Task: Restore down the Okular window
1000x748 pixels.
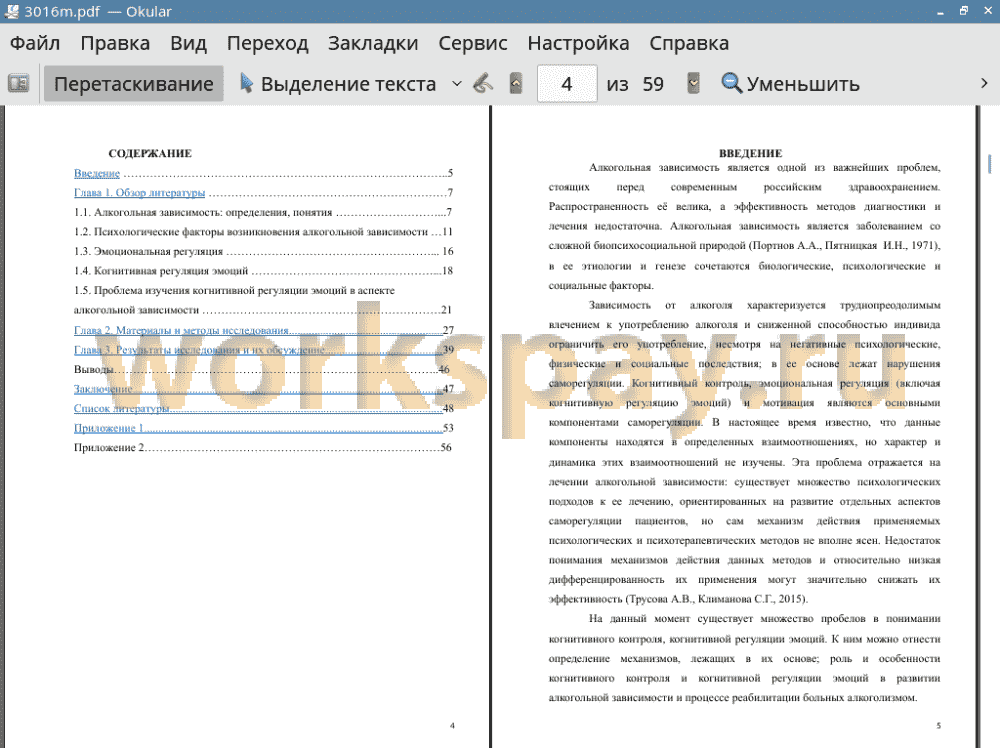Action: [x=964, y=11]
